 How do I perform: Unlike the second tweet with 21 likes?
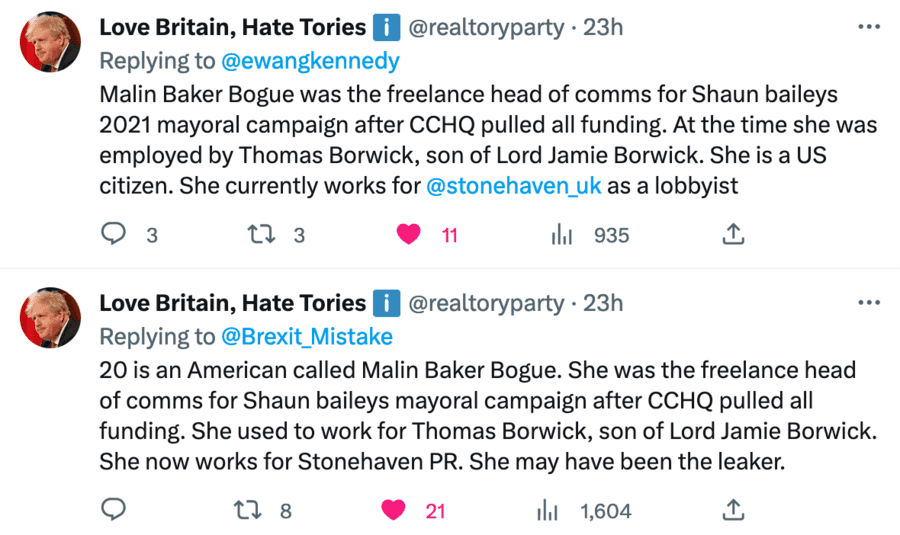394,510
